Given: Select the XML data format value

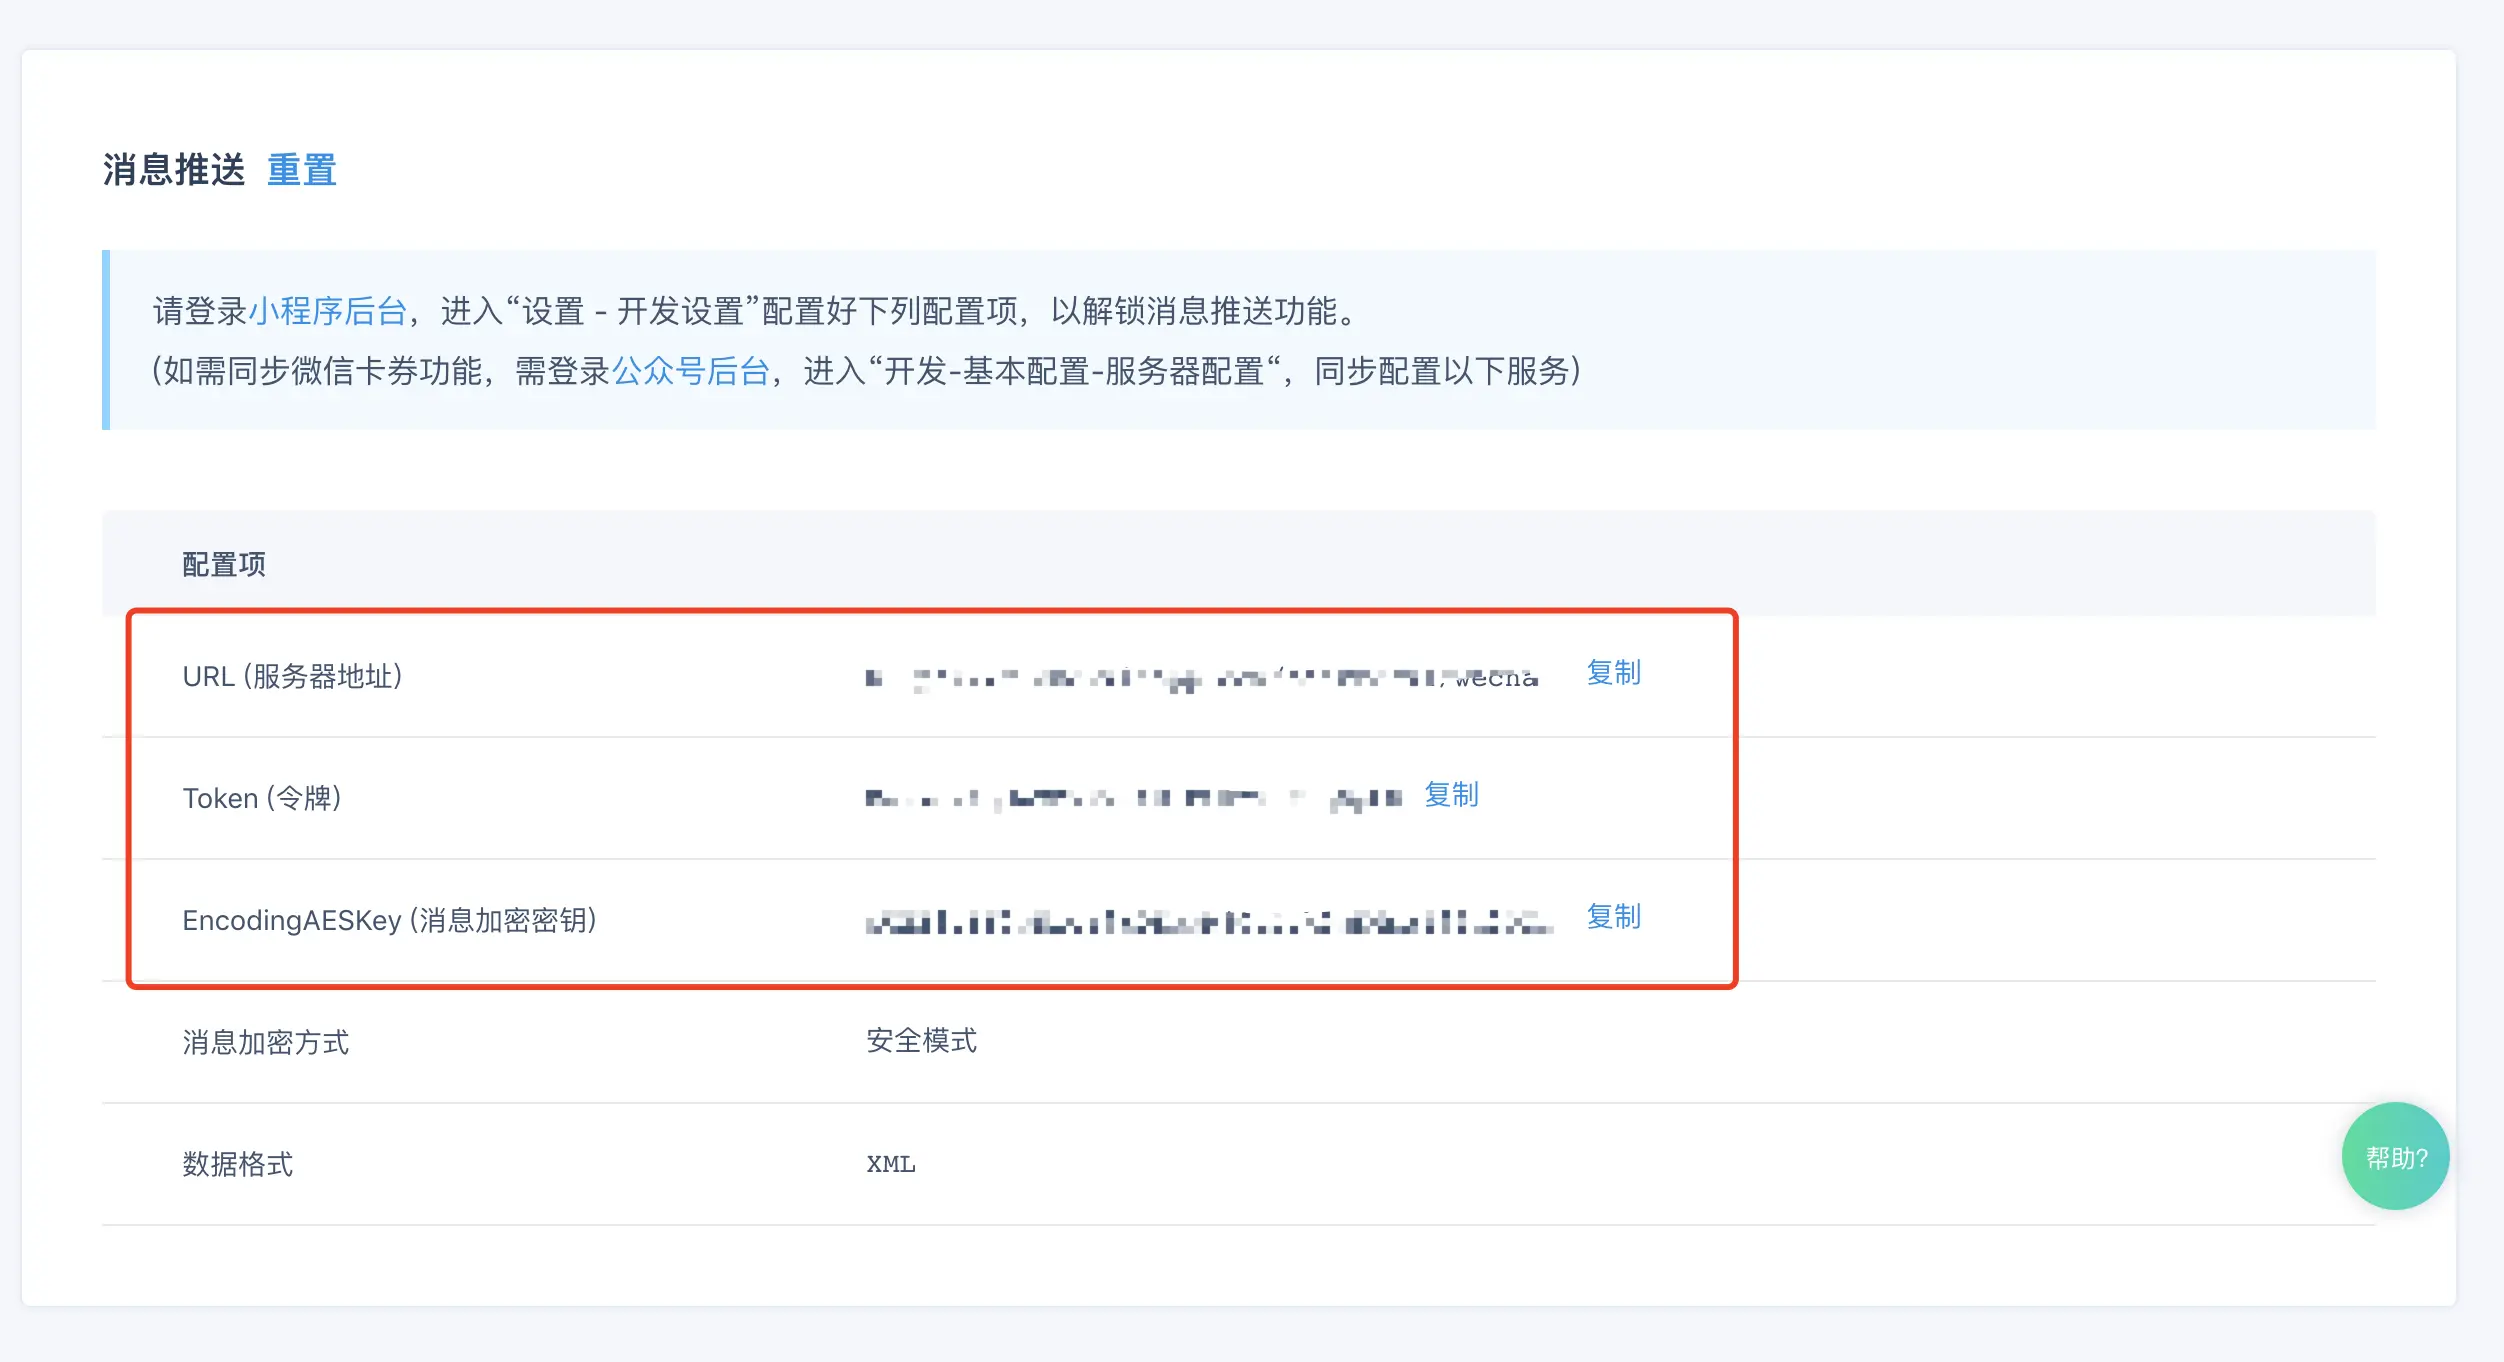Looking at the screenshot, I should 891,1164.
